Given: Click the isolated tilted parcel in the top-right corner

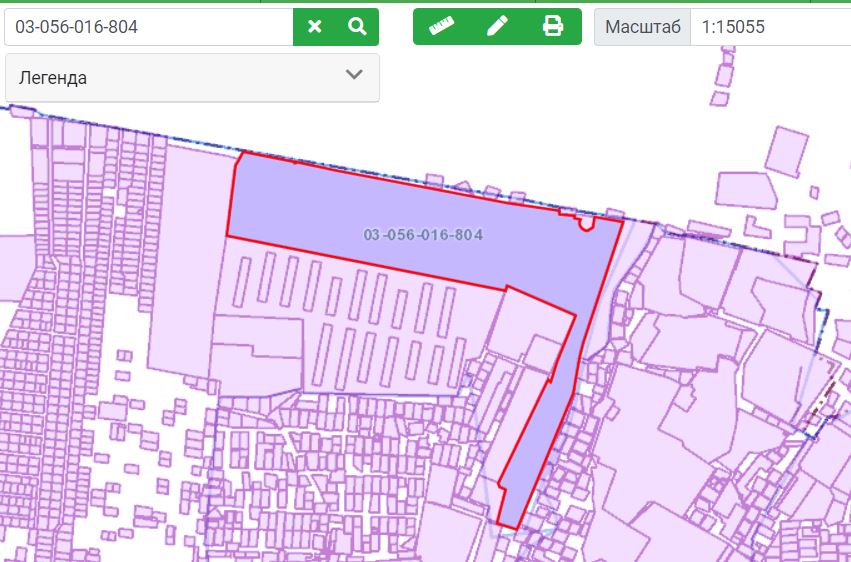Looking at the screenshot, I should (785, 152).
